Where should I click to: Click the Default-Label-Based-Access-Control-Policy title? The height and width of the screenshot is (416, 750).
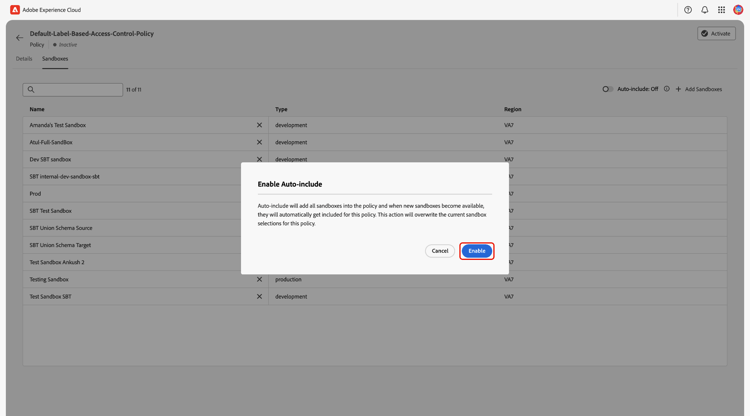tap(92, 33)
